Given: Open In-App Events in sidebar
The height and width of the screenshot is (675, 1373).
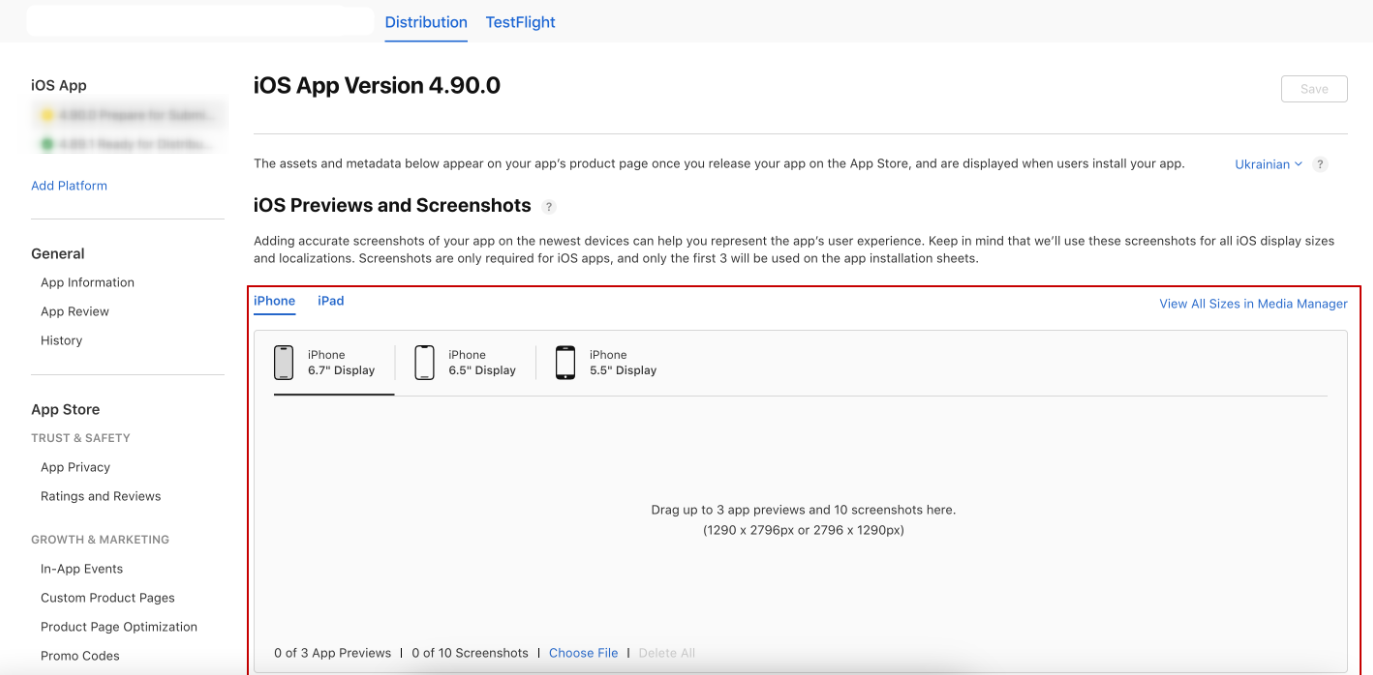Looking at the screenshot, I should pyautogui.click(x=82, y=569).
